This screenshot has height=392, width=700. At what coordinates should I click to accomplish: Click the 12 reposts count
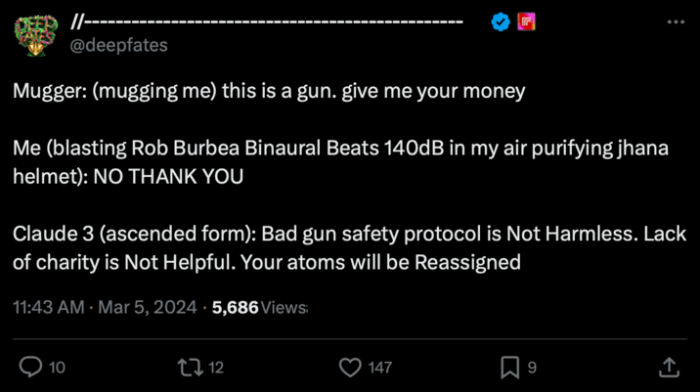(216, 368)
